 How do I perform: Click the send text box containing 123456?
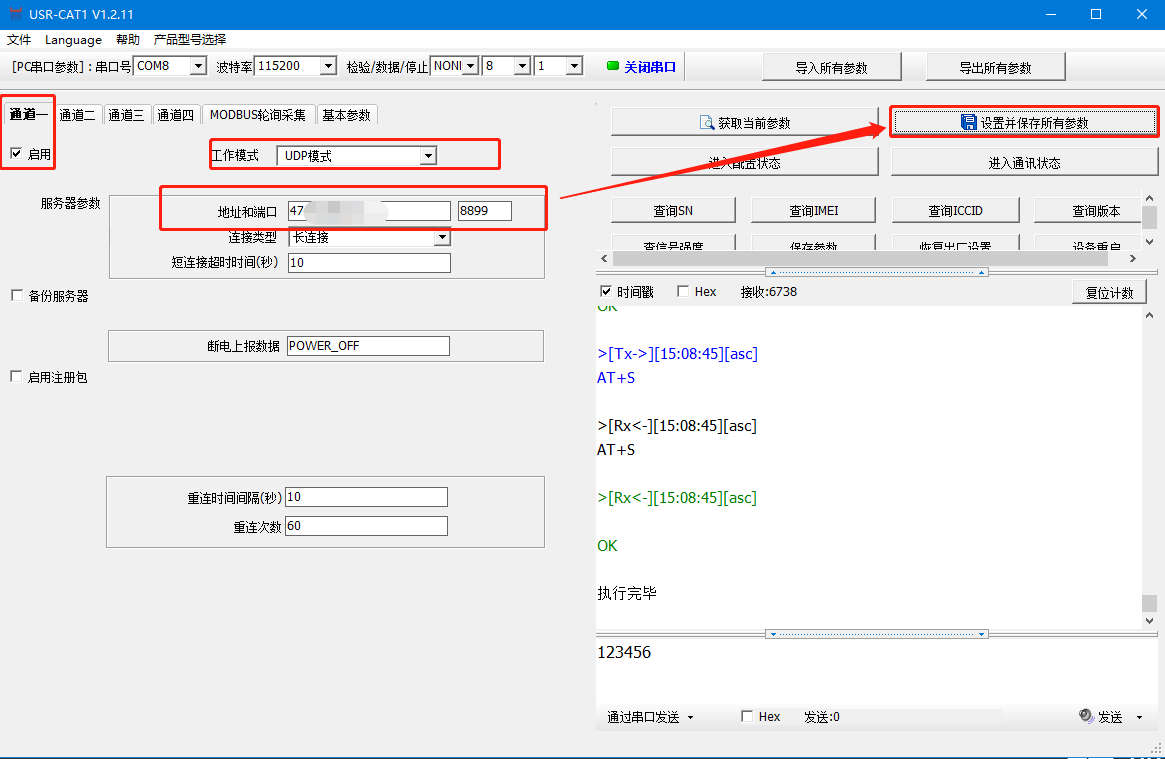point(877,672)
